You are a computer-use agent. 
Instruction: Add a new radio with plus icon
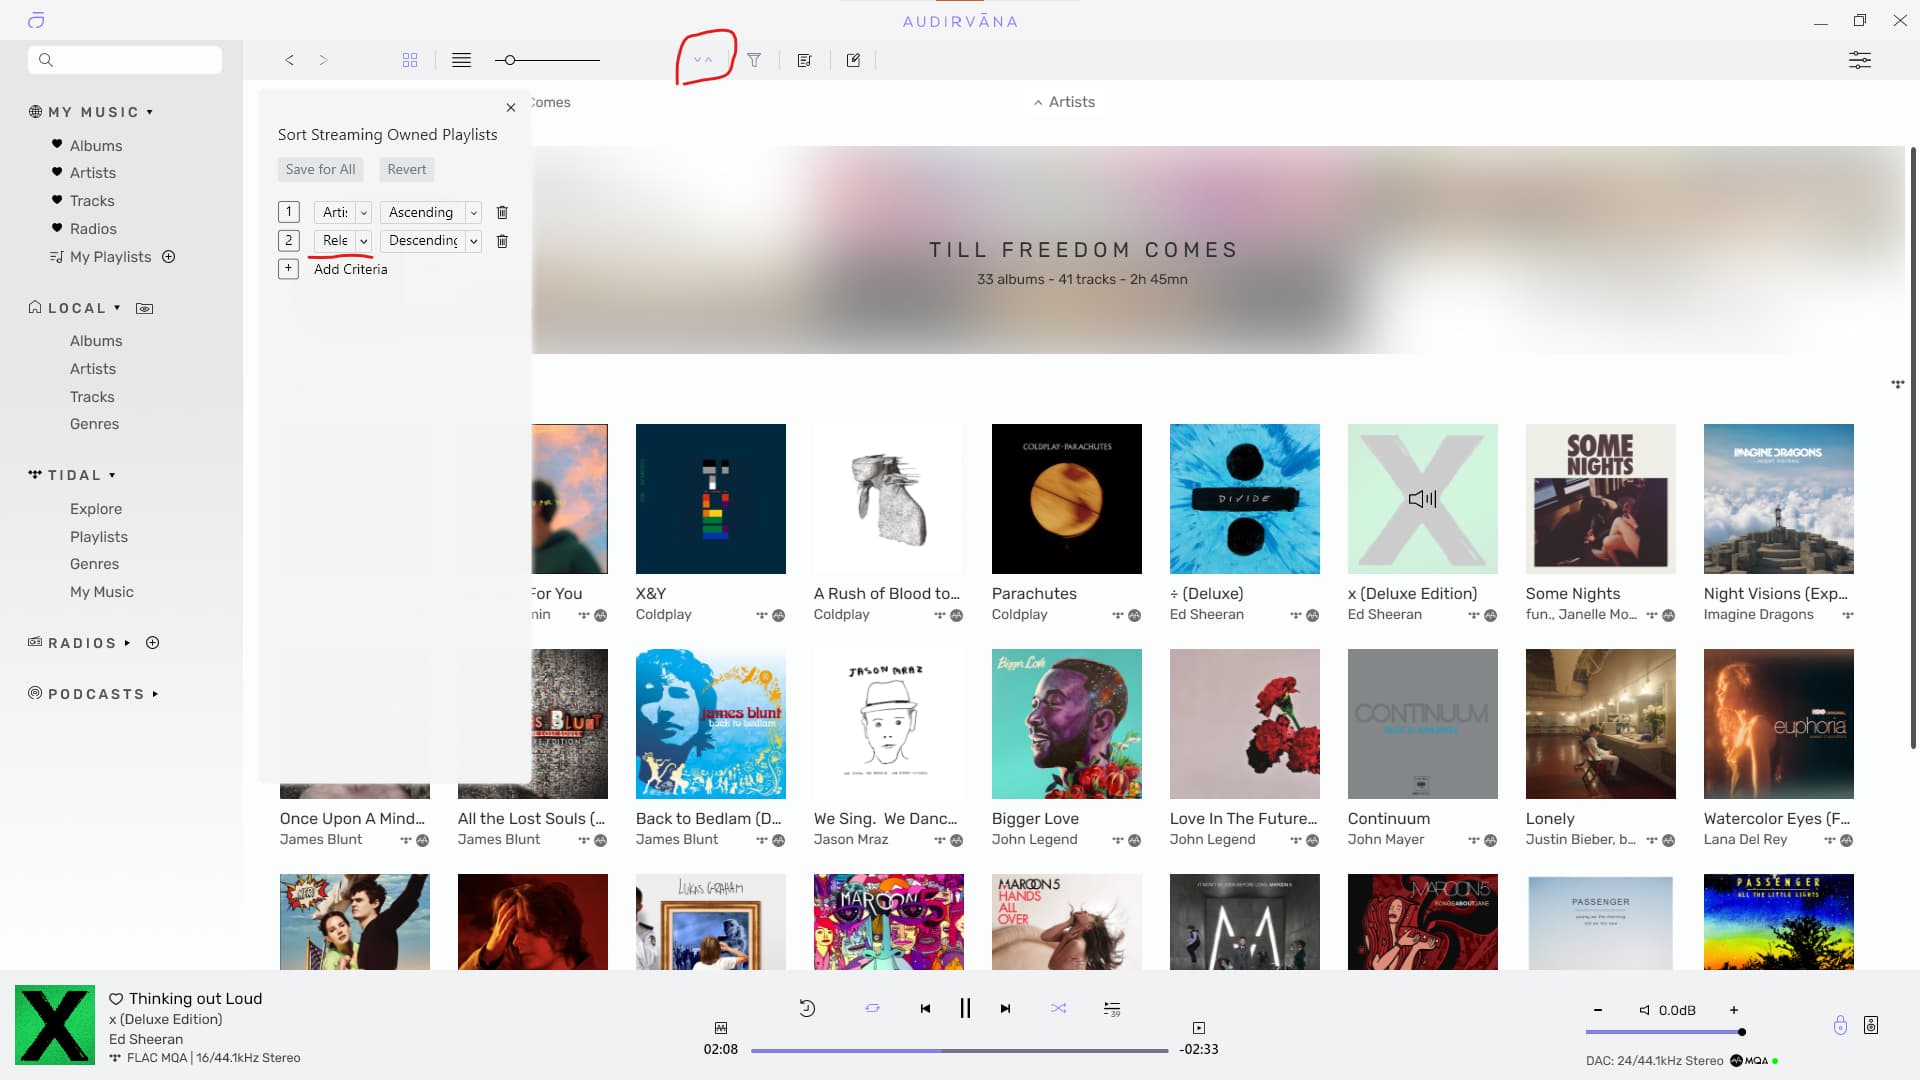[x=153, y=643]
